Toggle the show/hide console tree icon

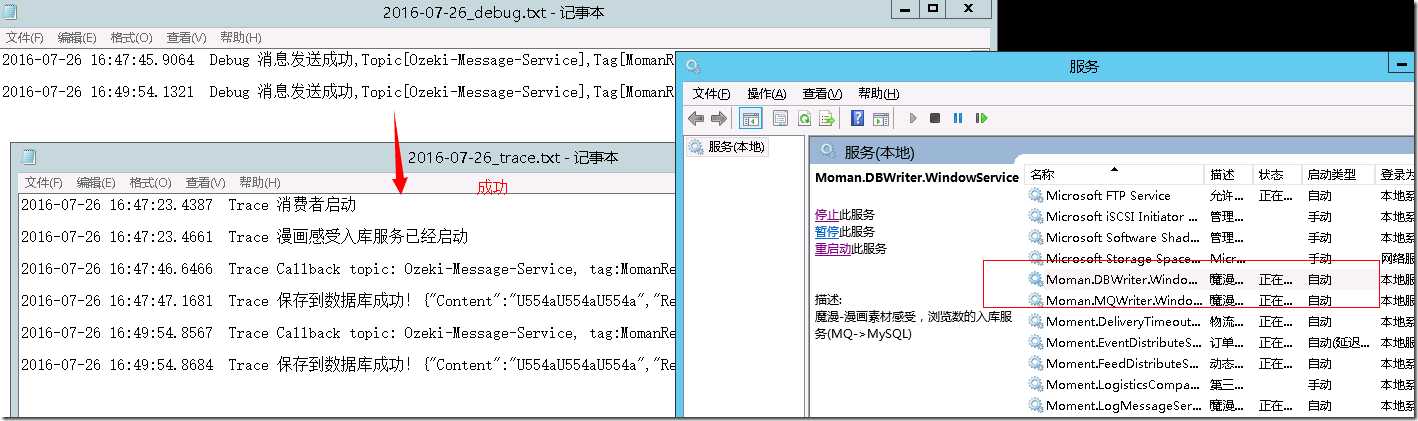[750, 119]
